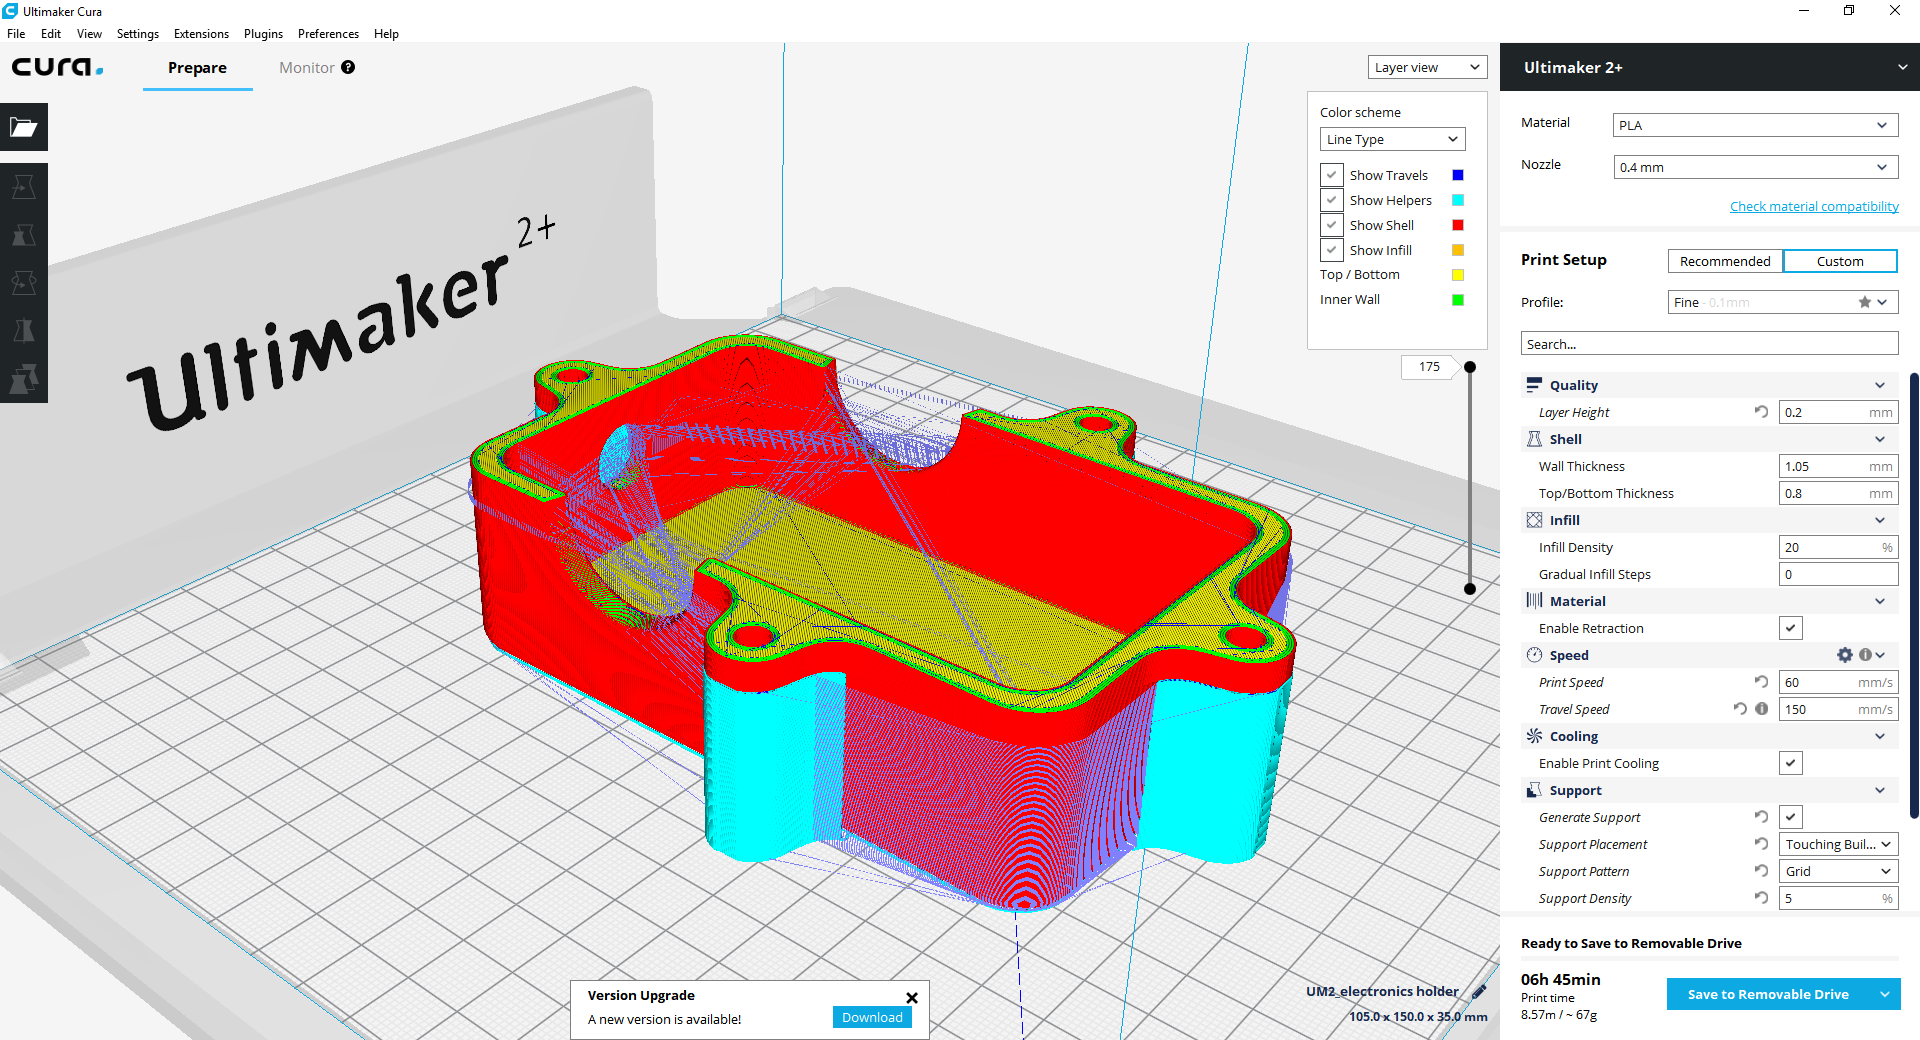Toggle the Show Travels checkbox

click(x=1332, y=175)
